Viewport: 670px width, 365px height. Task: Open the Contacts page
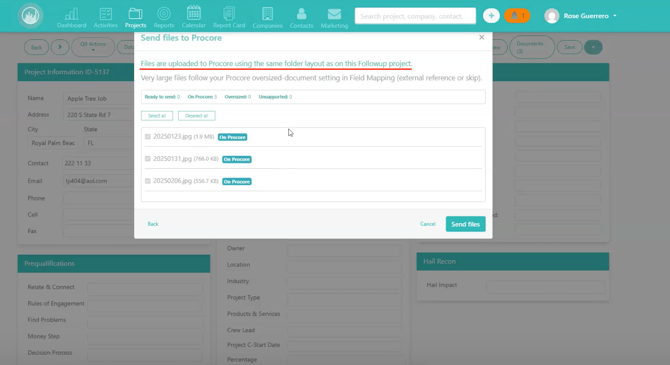pos(301,18)
